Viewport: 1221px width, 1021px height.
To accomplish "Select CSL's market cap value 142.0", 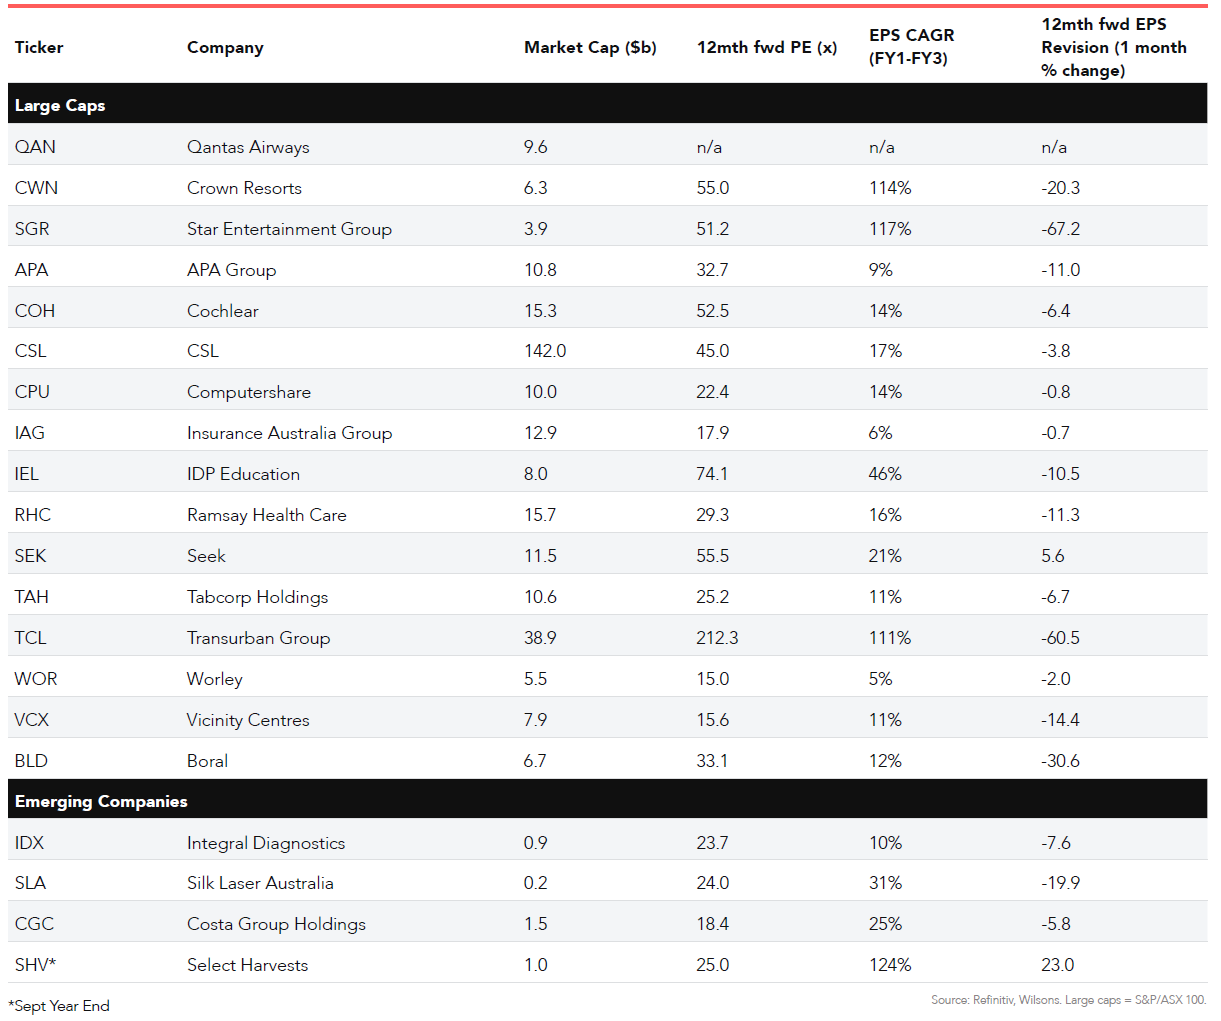I will 545,351.
